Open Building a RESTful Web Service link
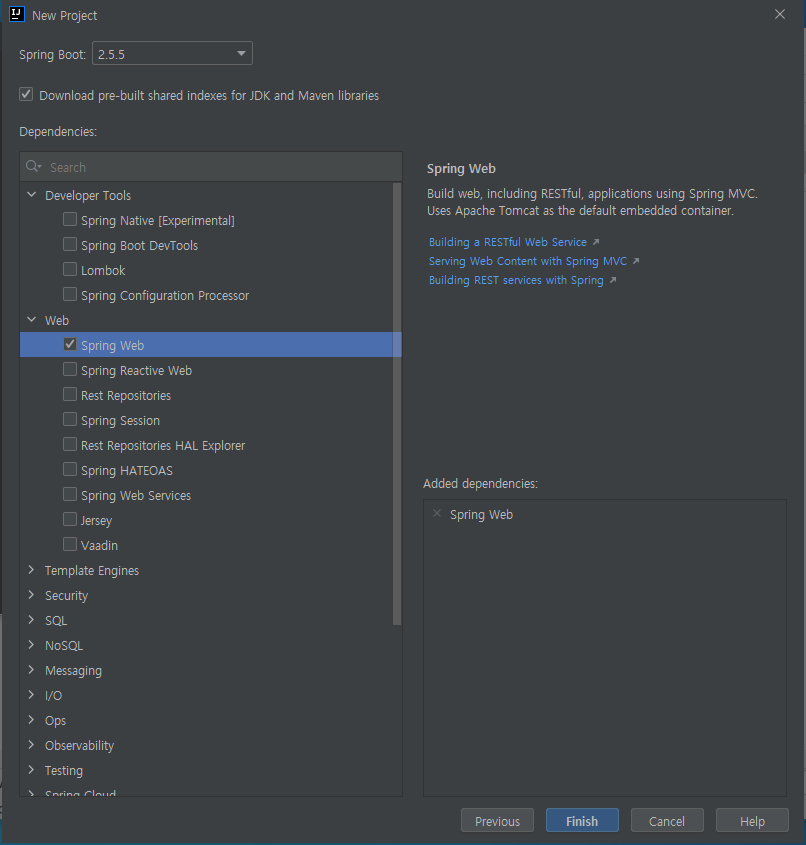 pos(508,242)
